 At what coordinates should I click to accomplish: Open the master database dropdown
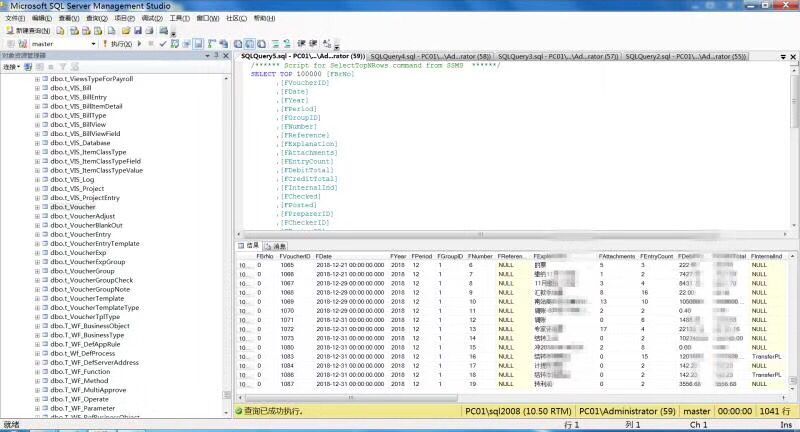click(x=95, y=44)
